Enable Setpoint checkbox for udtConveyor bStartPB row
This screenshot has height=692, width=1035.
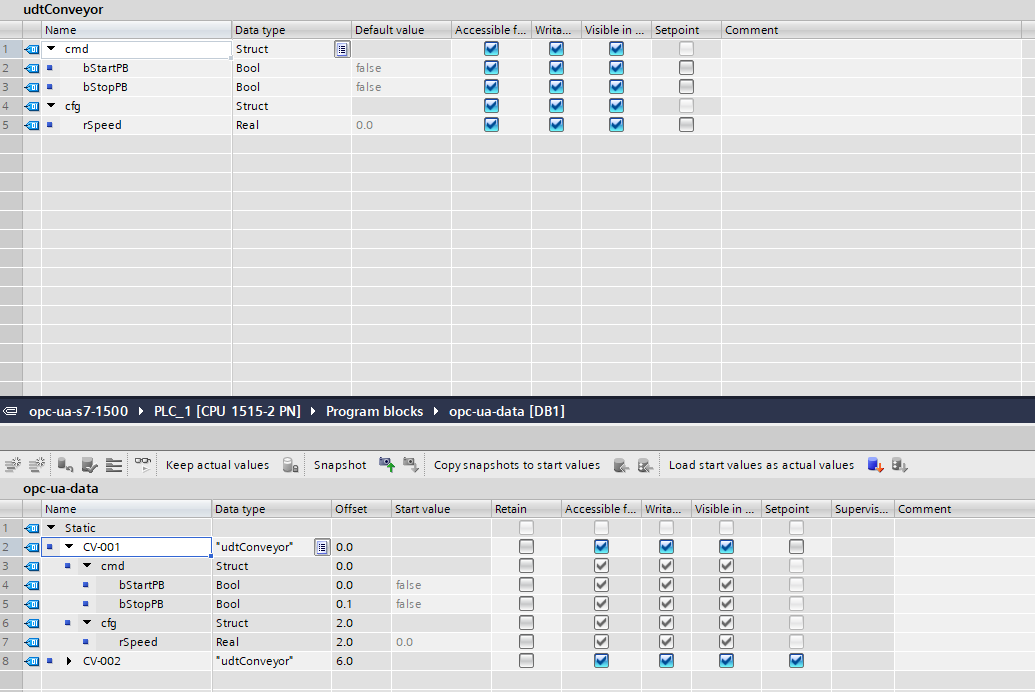pos(686,67)
